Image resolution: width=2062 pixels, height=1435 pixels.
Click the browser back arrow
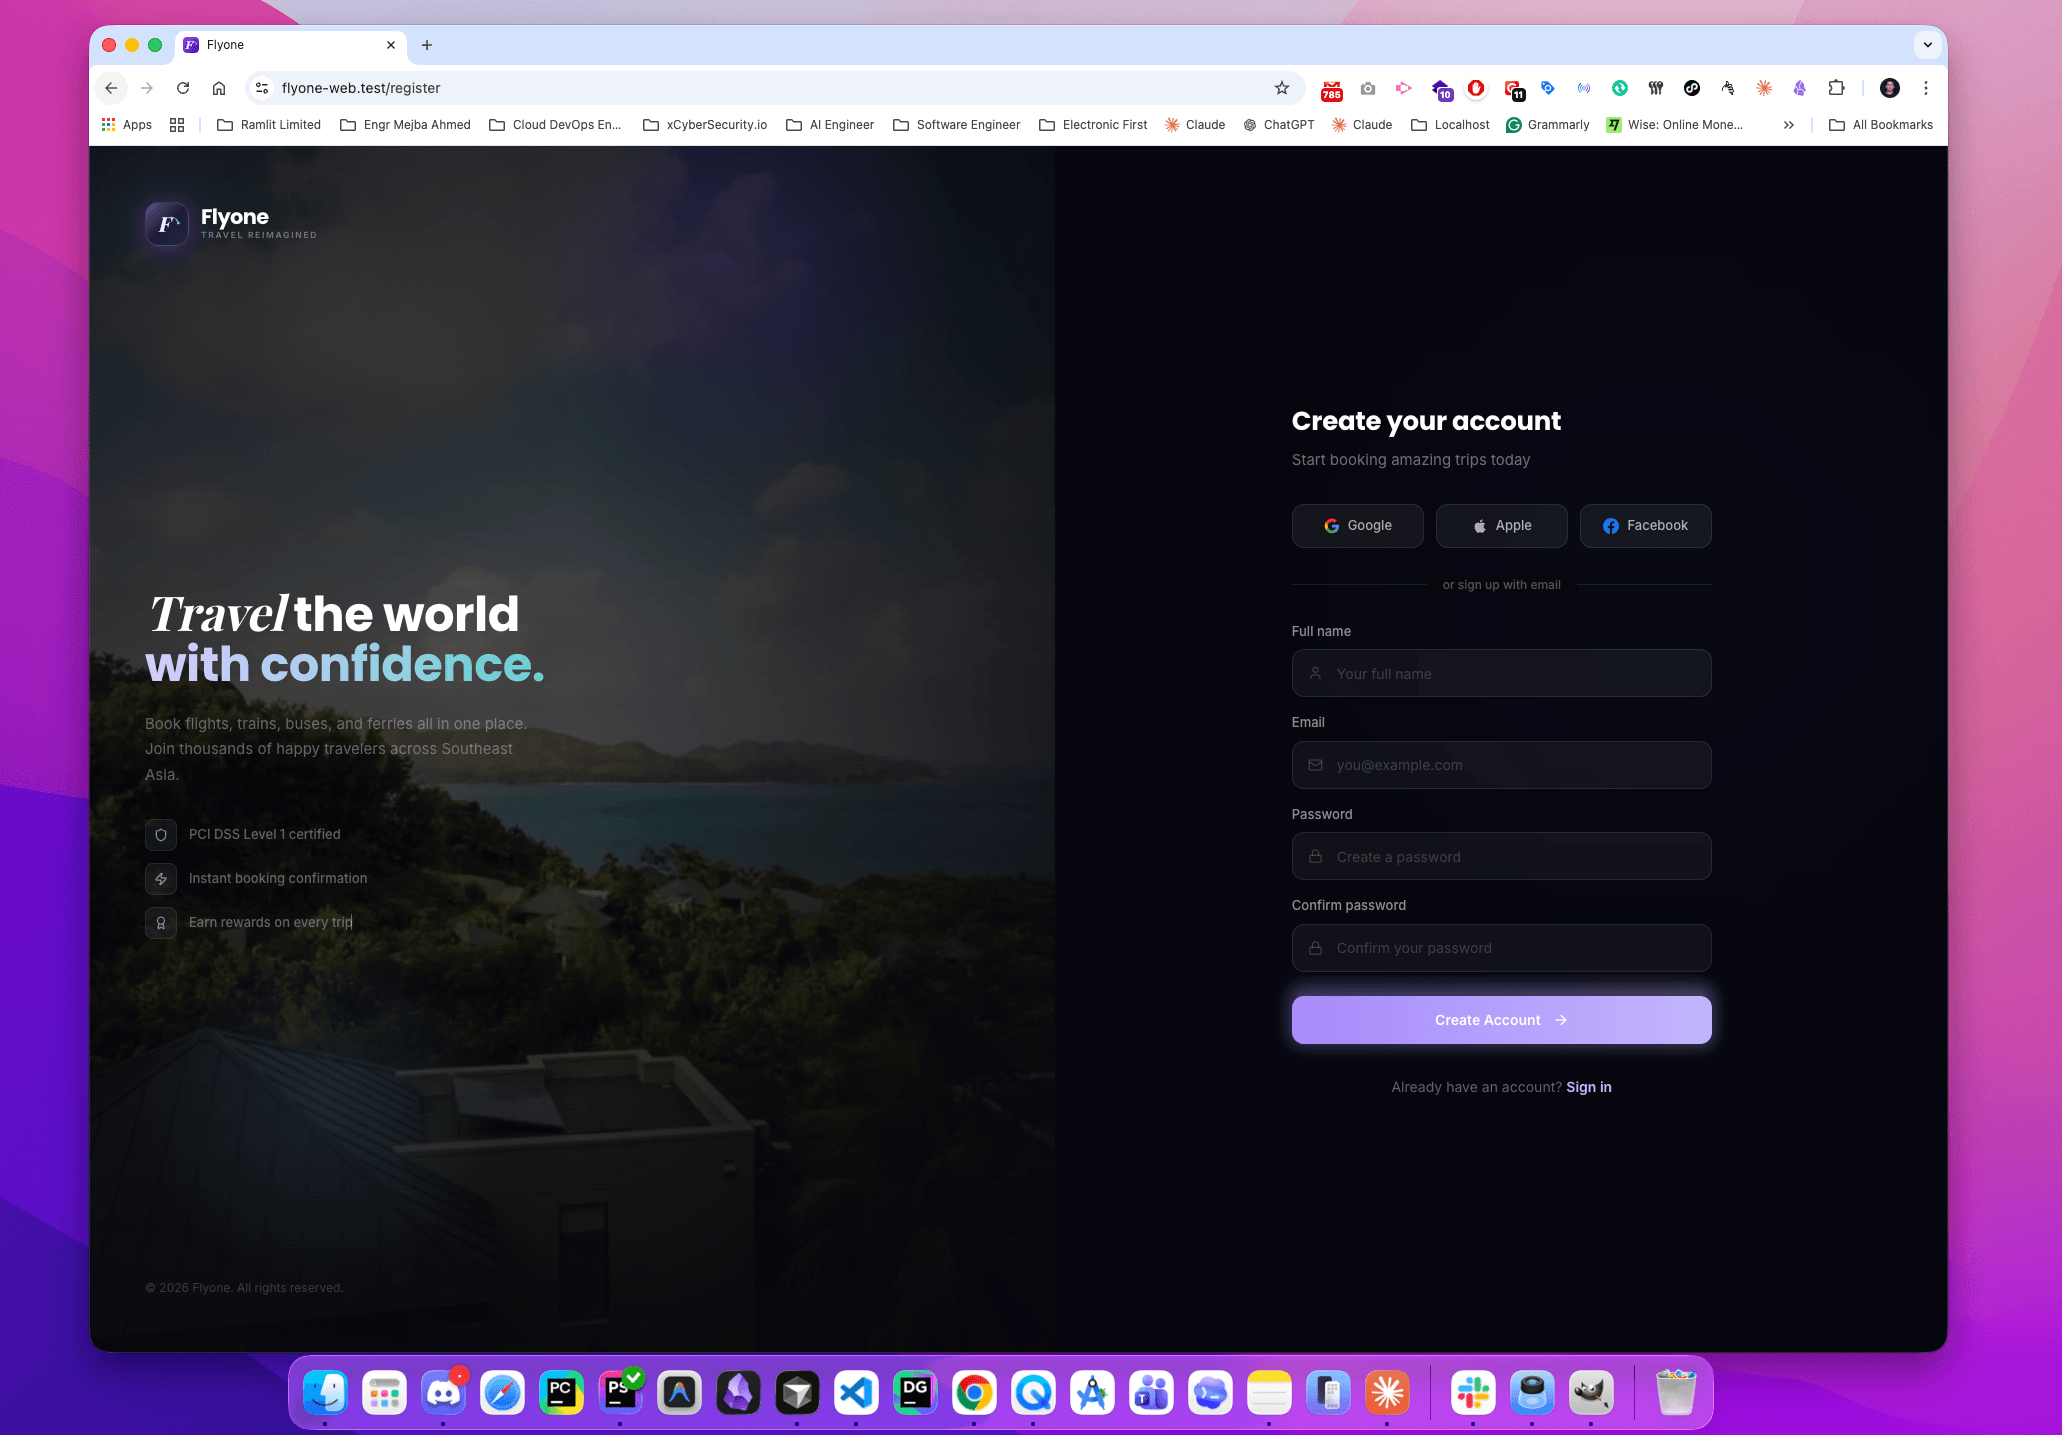(111, 88)
